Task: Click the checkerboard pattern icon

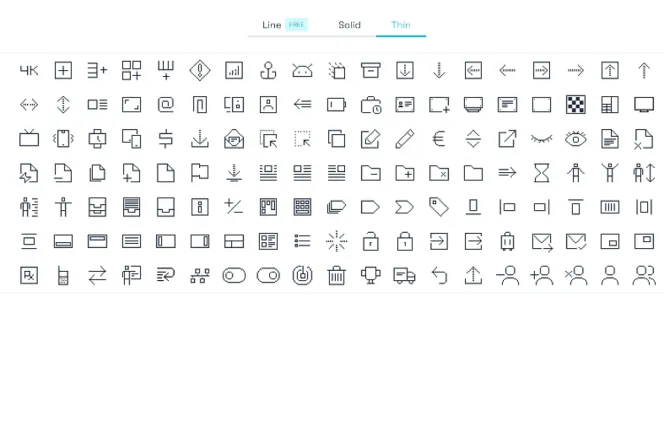Action: click(x=575, y=104)
